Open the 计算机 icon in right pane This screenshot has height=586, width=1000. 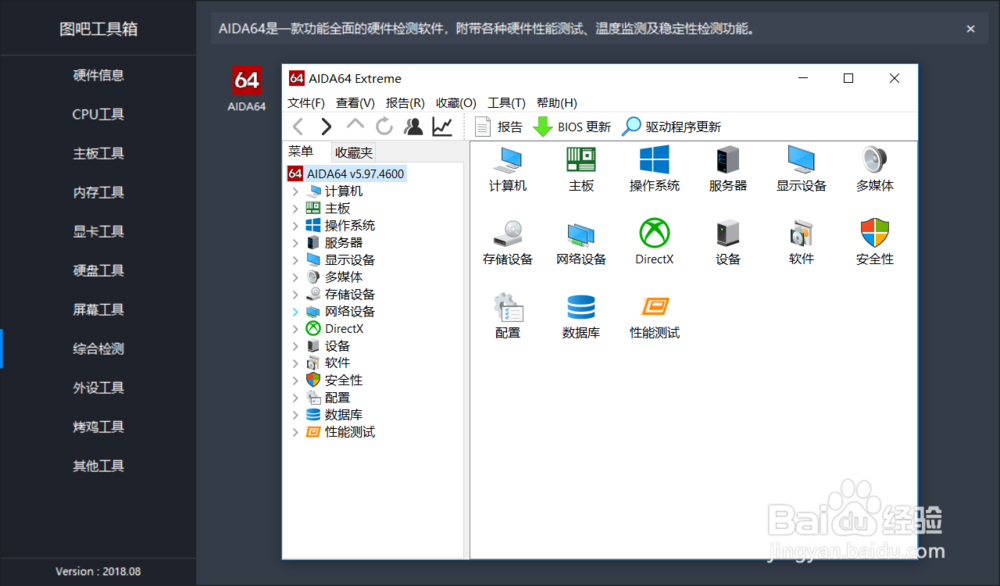(x=508, y=169)
